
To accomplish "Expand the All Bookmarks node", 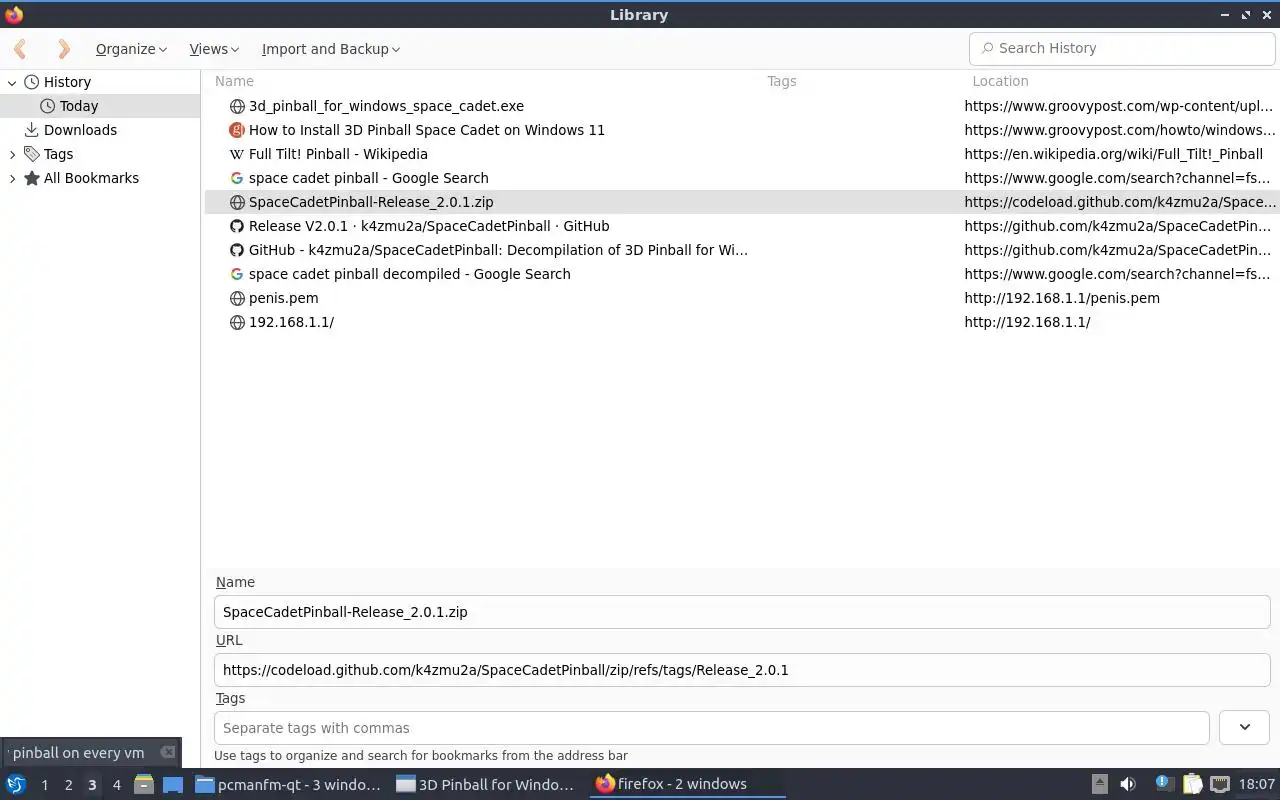I will [x=12, y=178].
